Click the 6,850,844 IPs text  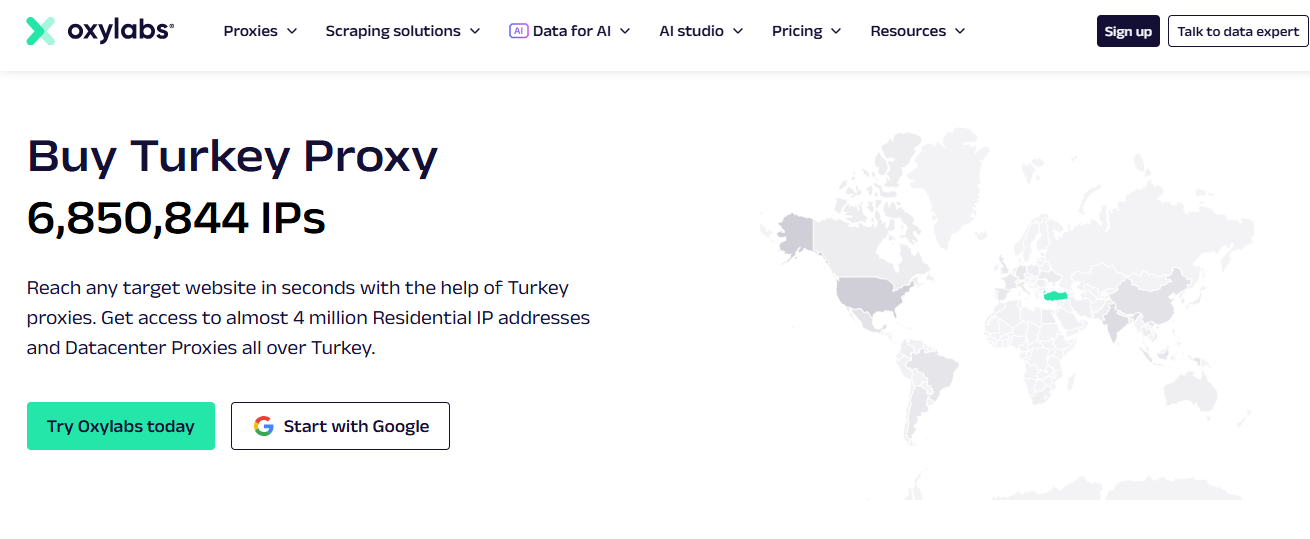176,218
